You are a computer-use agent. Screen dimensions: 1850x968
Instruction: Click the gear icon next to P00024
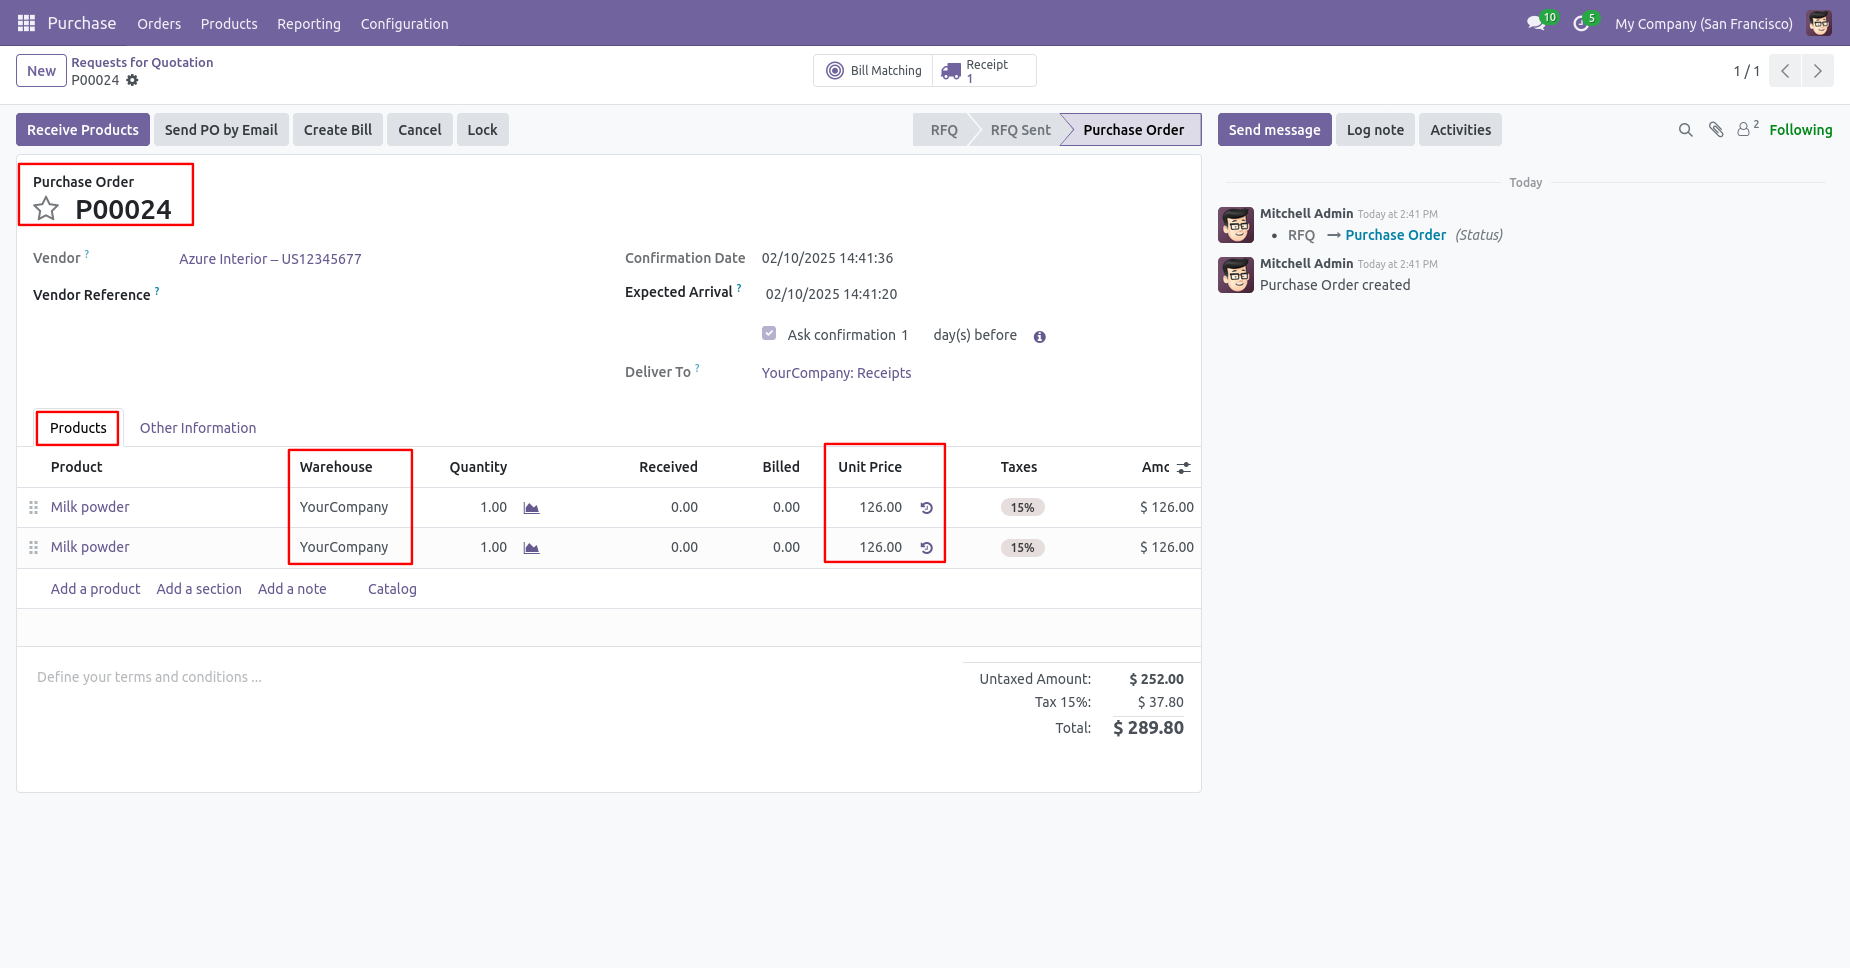coord(132,80)
